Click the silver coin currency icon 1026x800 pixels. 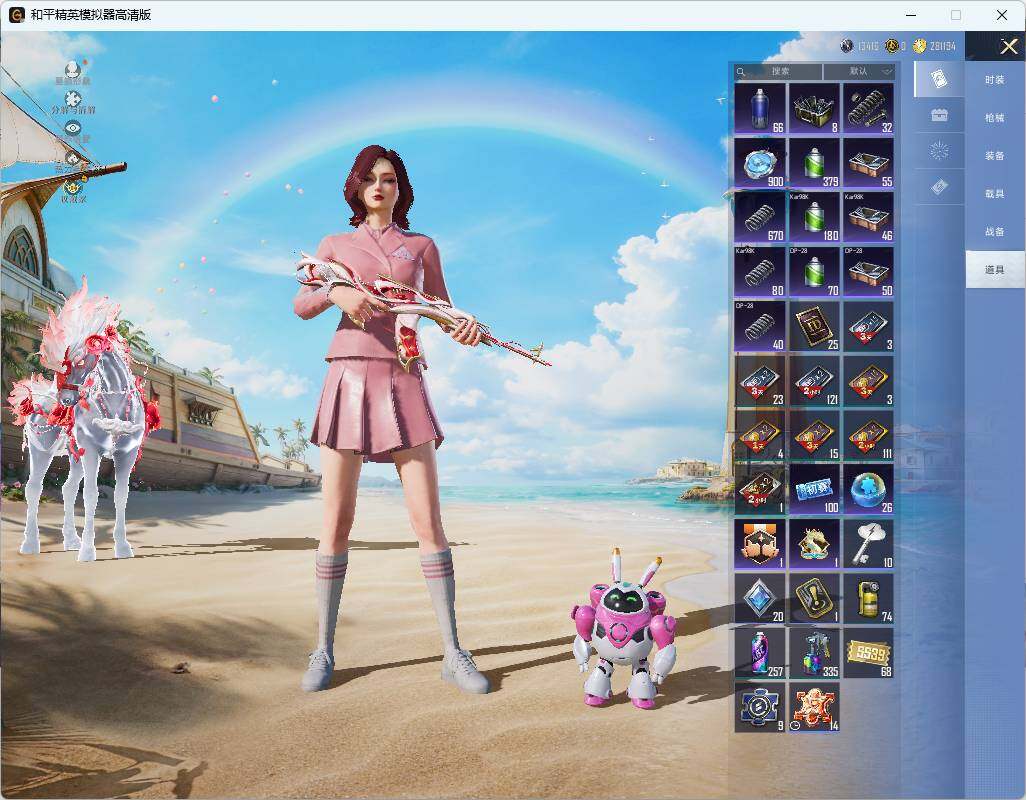[x=847, y=46]
